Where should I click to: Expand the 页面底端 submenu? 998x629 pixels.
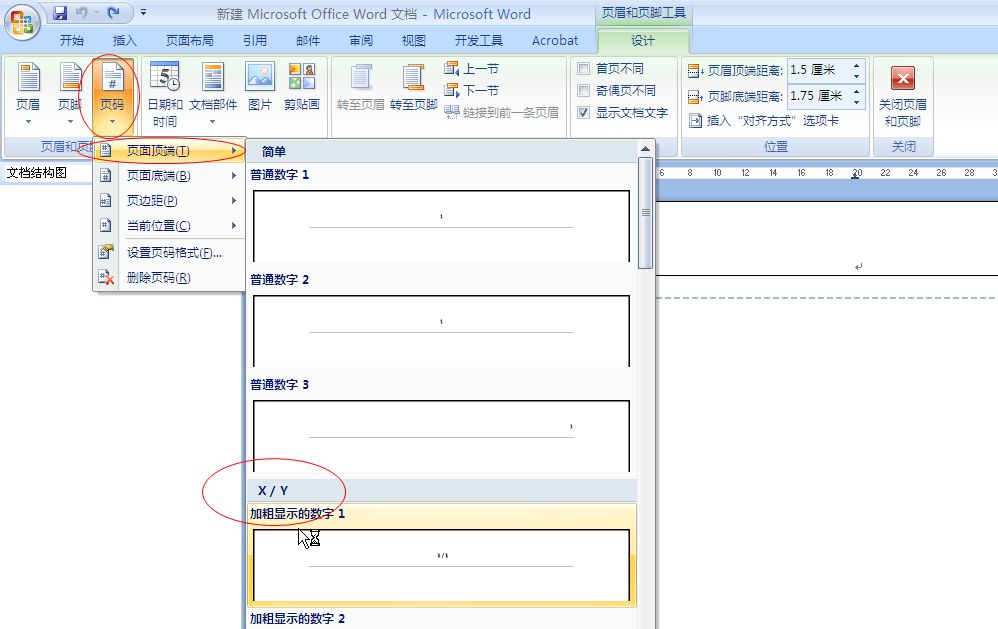(x=158, y=176)
